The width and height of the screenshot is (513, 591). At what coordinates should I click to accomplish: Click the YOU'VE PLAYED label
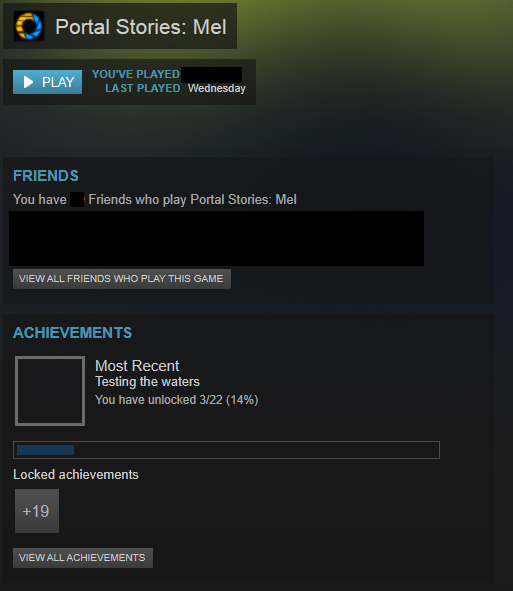136,74
